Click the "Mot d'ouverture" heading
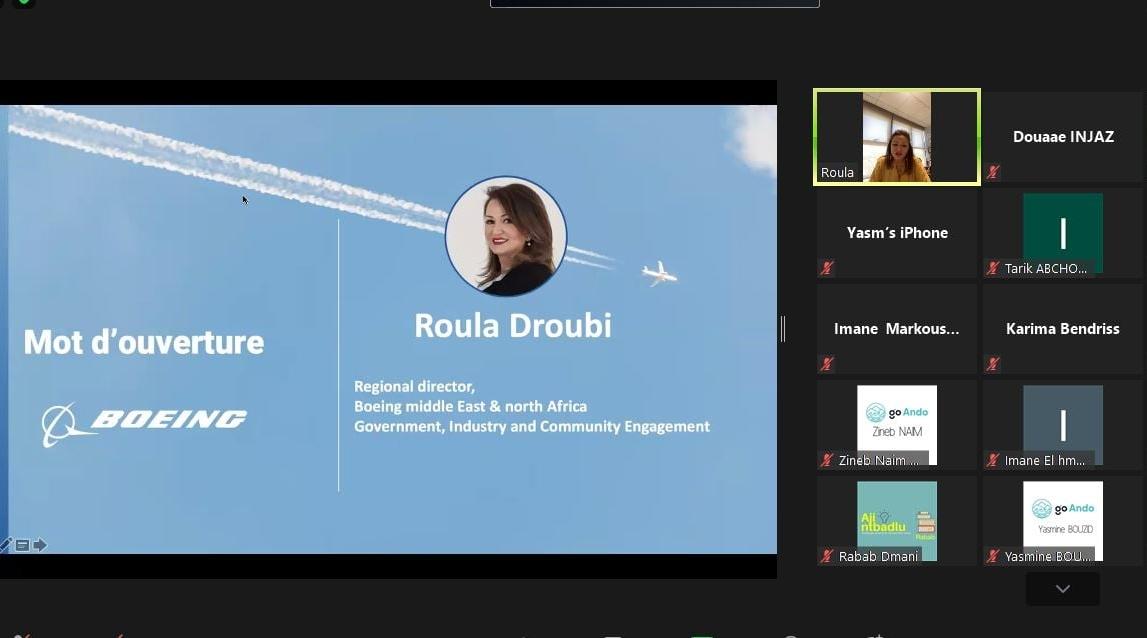1147x638 pixels. tap(143, 342)
